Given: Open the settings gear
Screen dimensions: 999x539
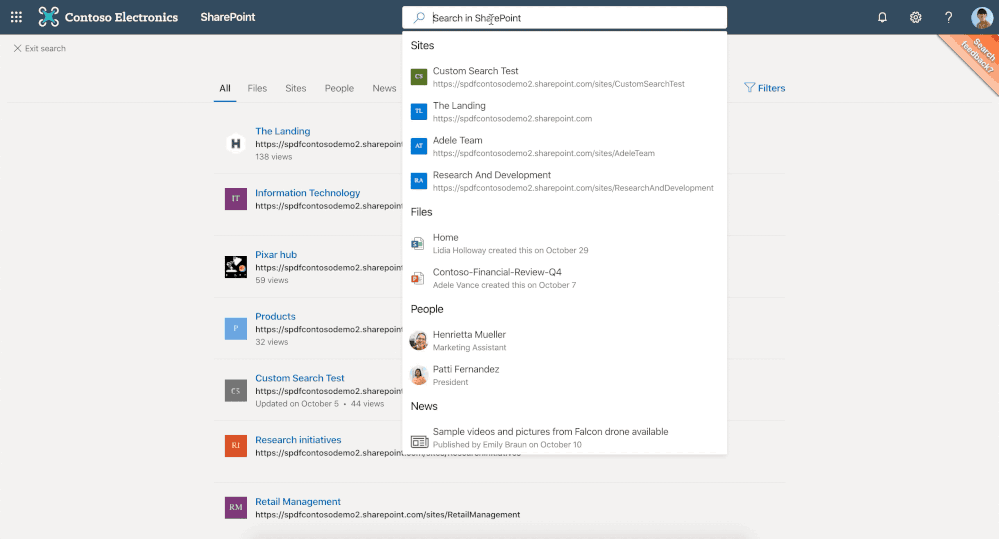Looking at the screenshot, I should point(916,17).
